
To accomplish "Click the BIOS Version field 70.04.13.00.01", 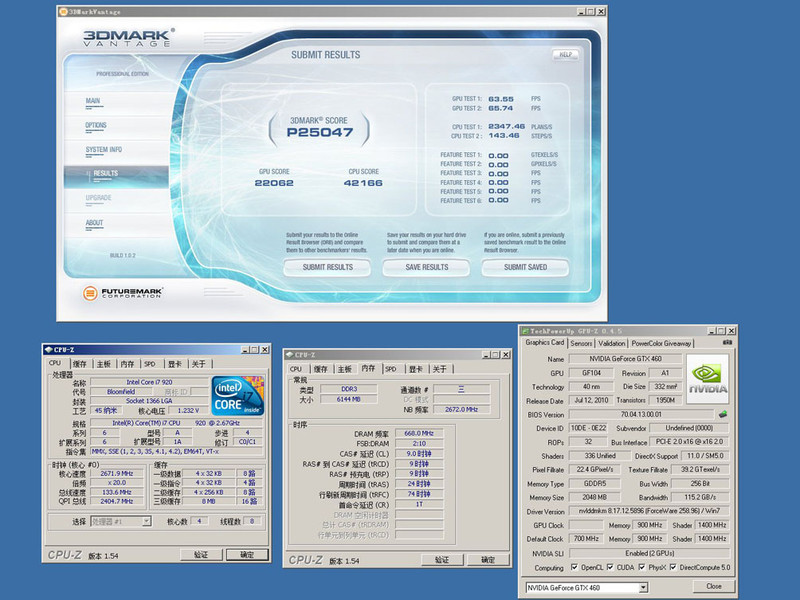I will [641, 414].
